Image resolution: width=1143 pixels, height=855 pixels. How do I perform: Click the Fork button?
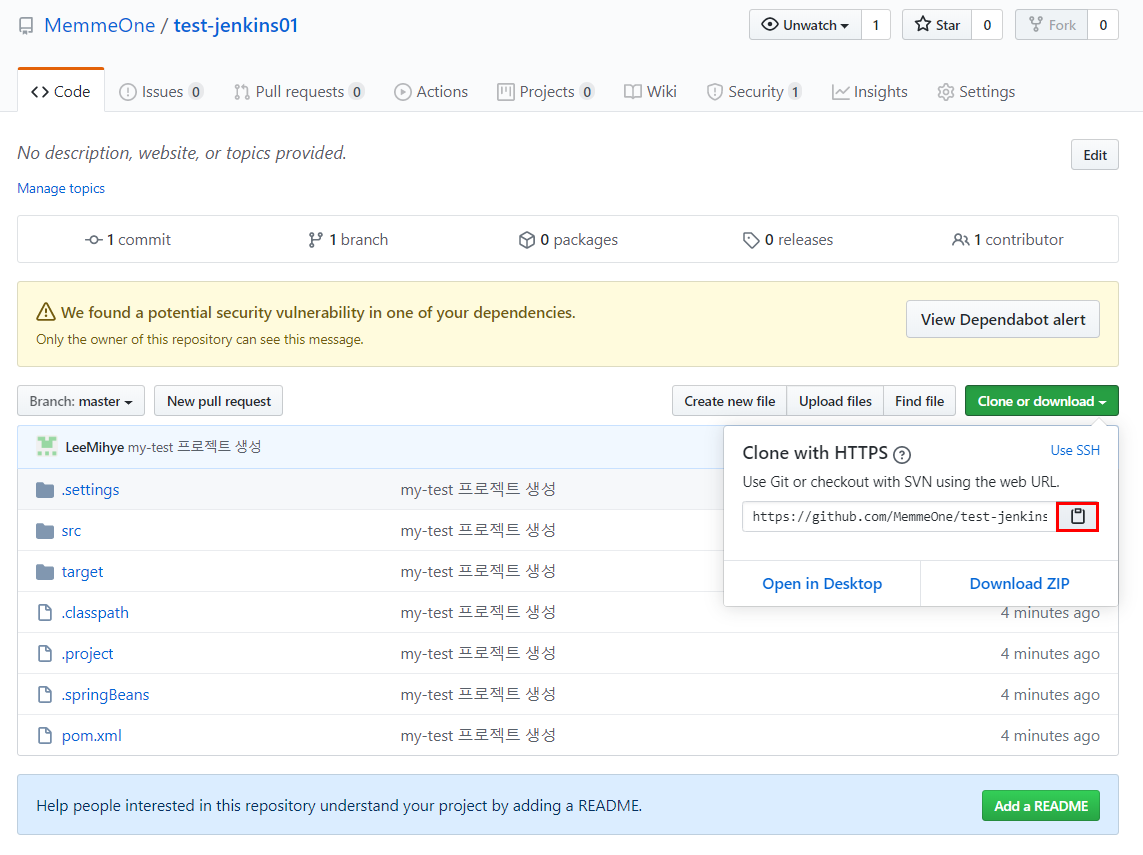(1051, 25)
